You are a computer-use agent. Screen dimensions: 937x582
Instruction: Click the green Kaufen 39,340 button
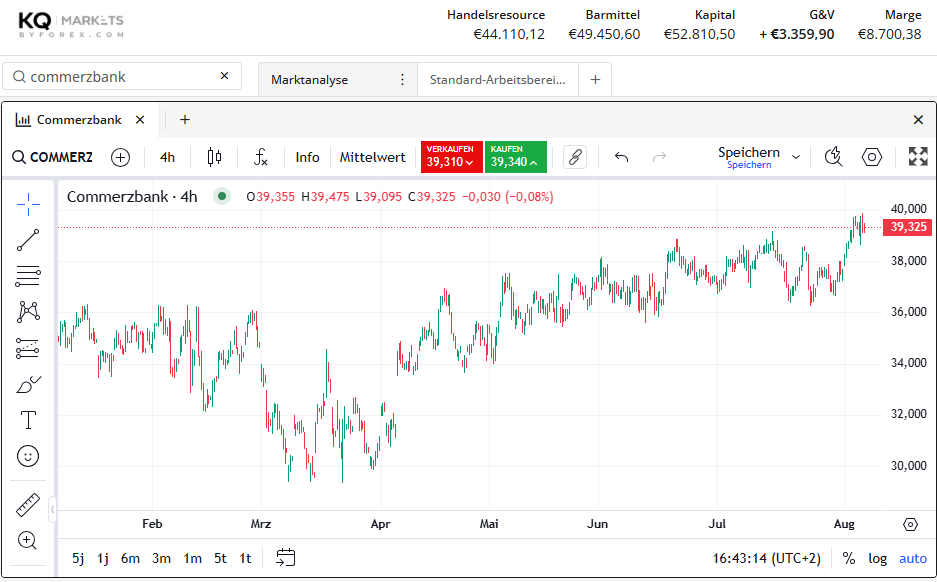pos(515,157)
